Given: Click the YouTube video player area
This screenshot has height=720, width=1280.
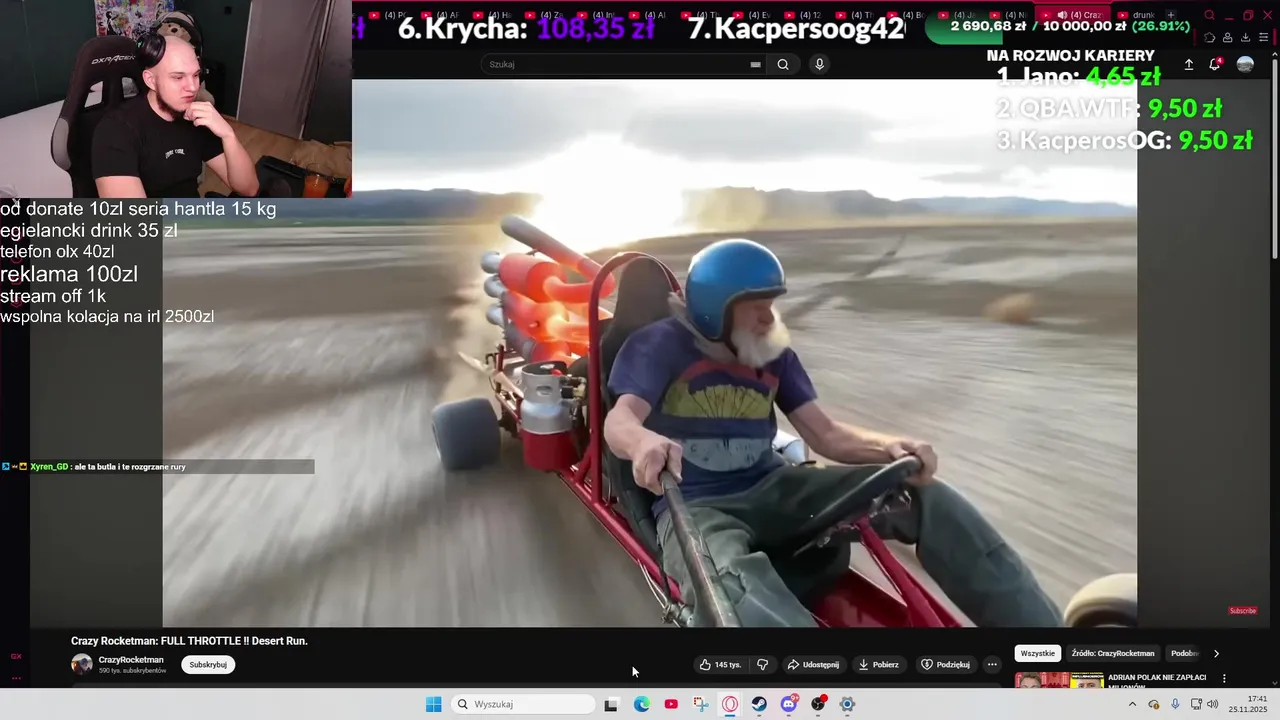Looking at the screenshot, I should coord(650,353).
